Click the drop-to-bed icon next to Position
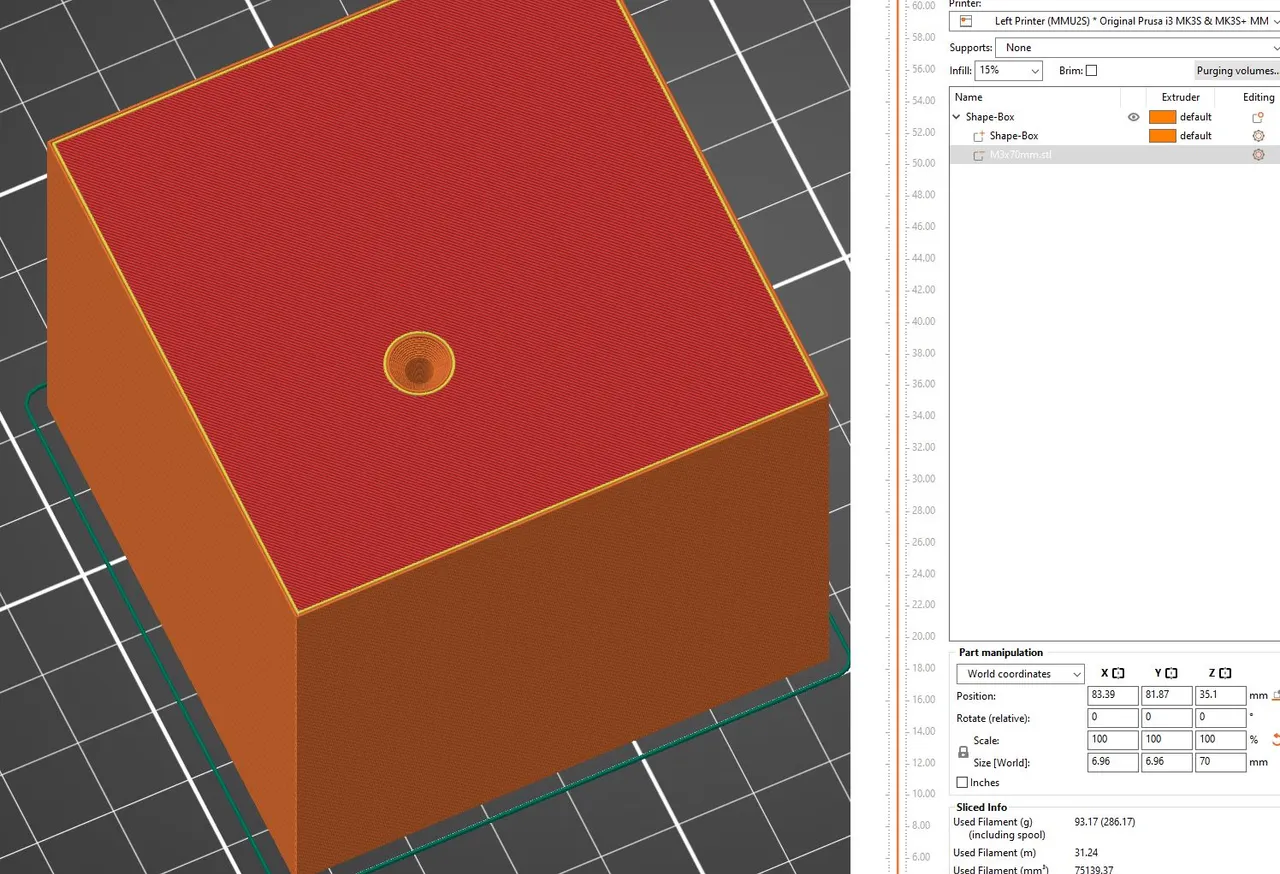Viewport: 1280px width, 874px height. 1274,695
